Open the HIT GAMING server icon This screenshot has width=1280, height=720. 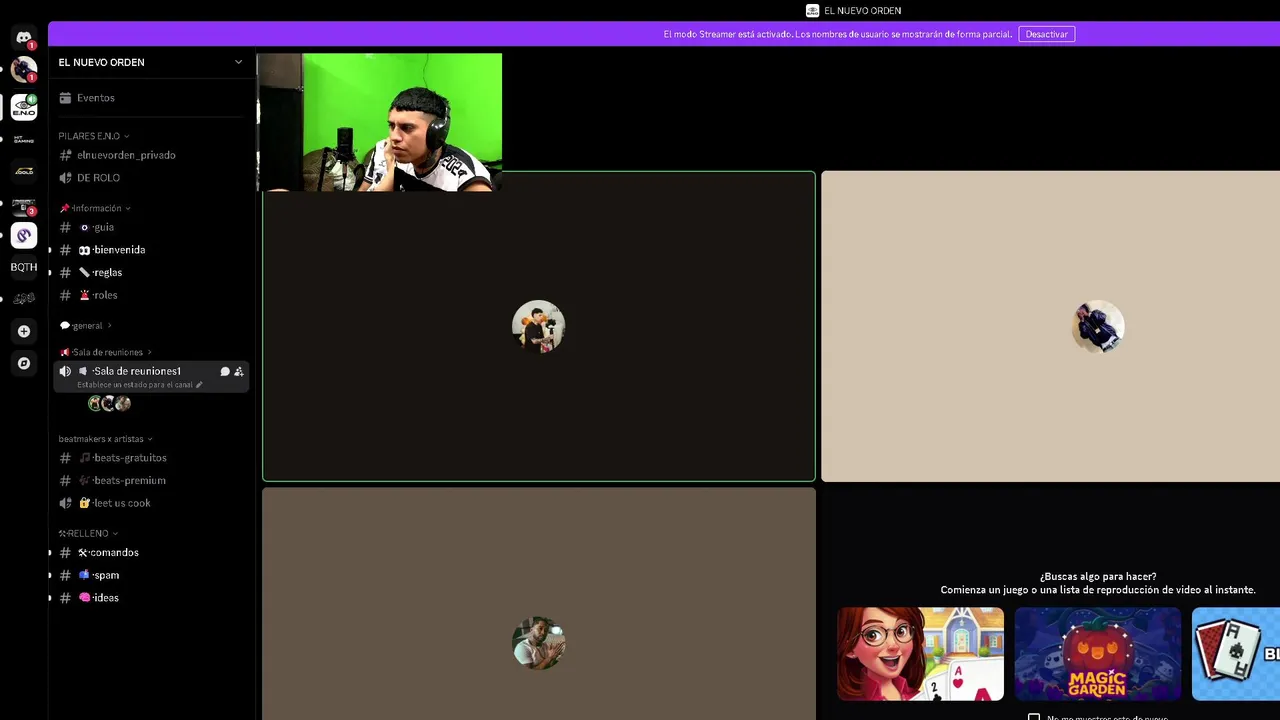tap(24, 140)
